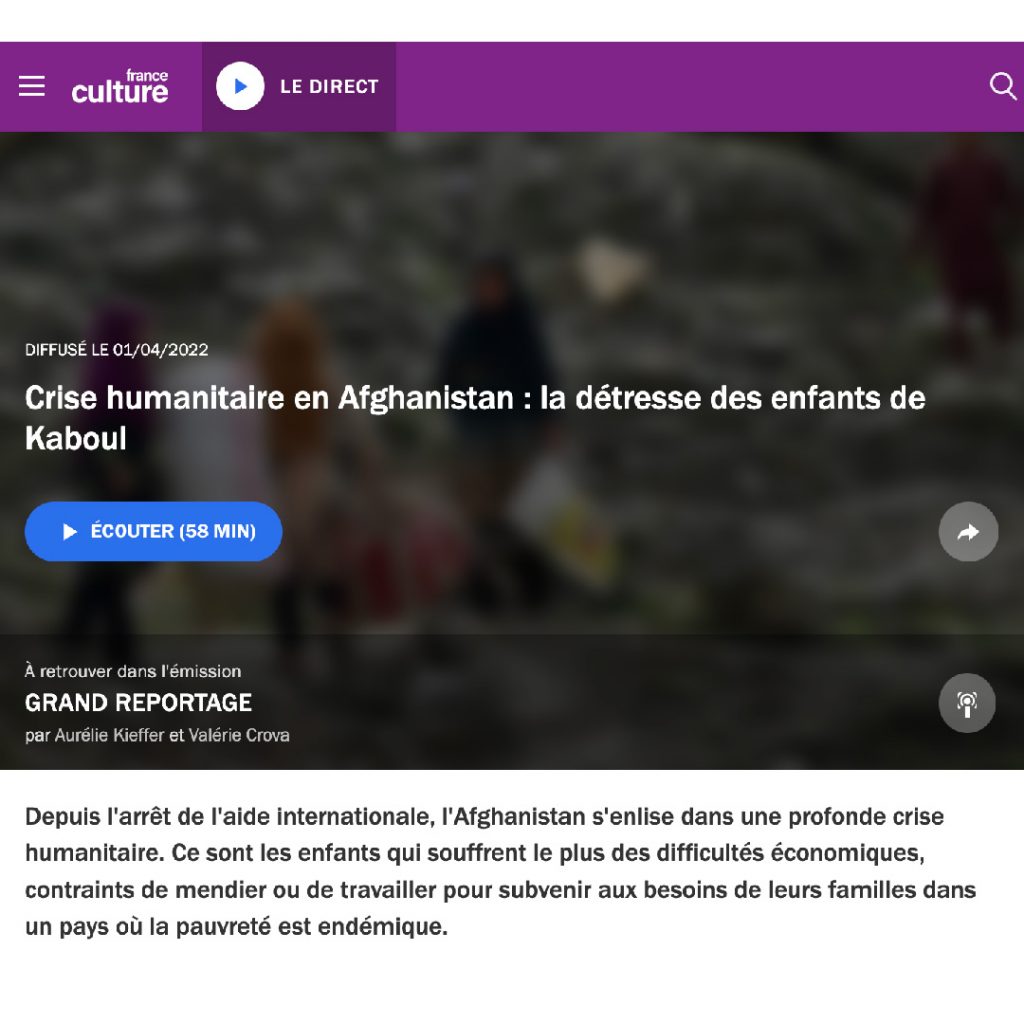The width and height of the screenshot is (1024, 1024).
Task: Start the live stream circular play button
Action: pyautogui.click(x=240, y=86)
